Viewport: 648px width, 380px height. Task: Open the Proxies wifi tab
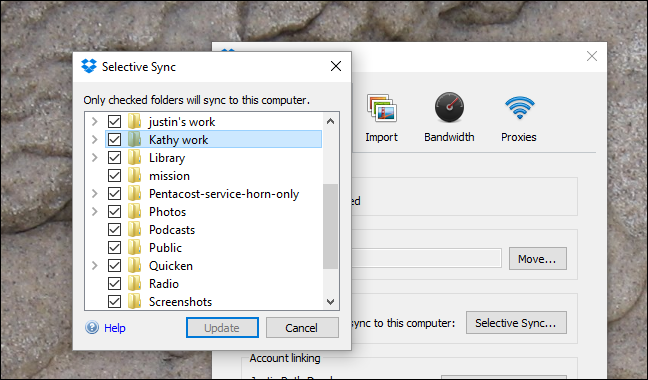tap(519, 107)
